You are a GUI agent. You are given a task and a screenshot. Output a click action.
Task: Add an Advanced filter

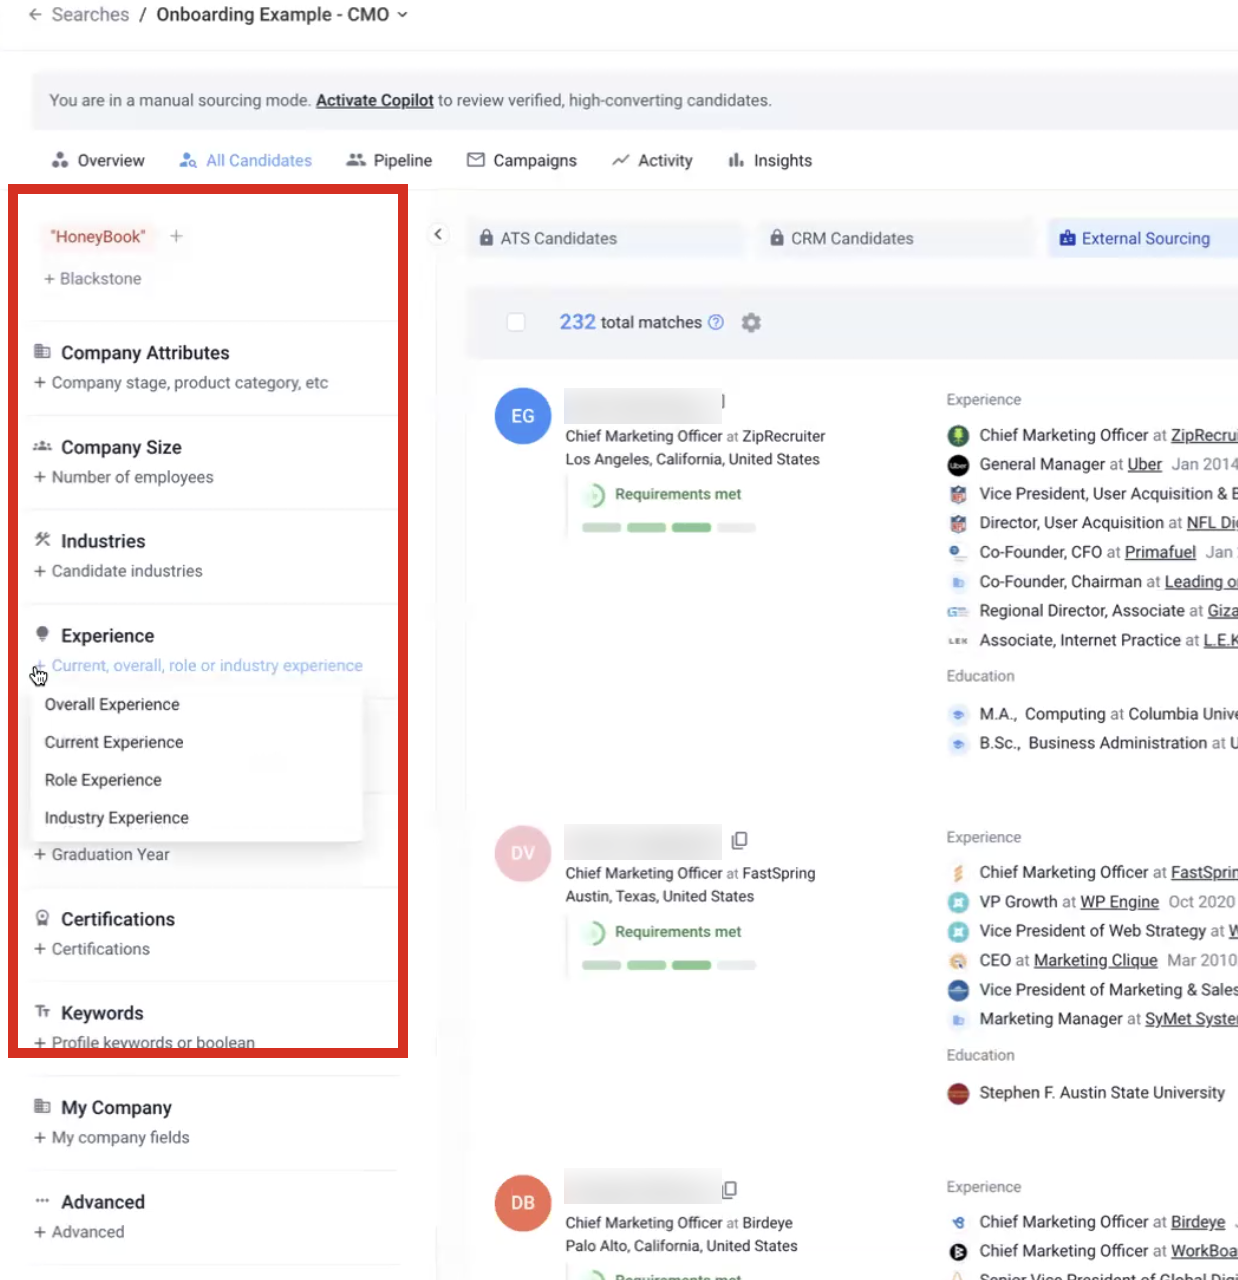79,1232
